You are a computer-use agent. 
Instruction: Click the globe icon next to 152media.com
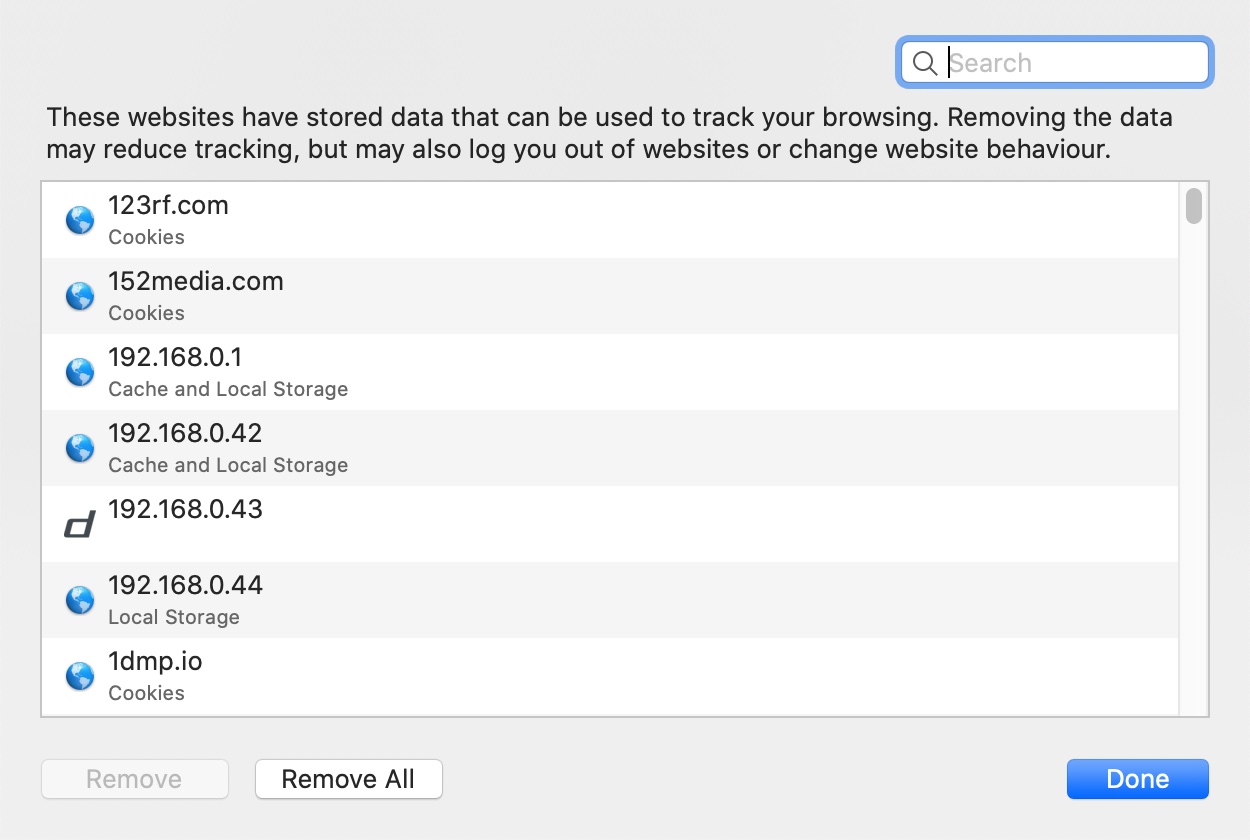coord(80,296)
